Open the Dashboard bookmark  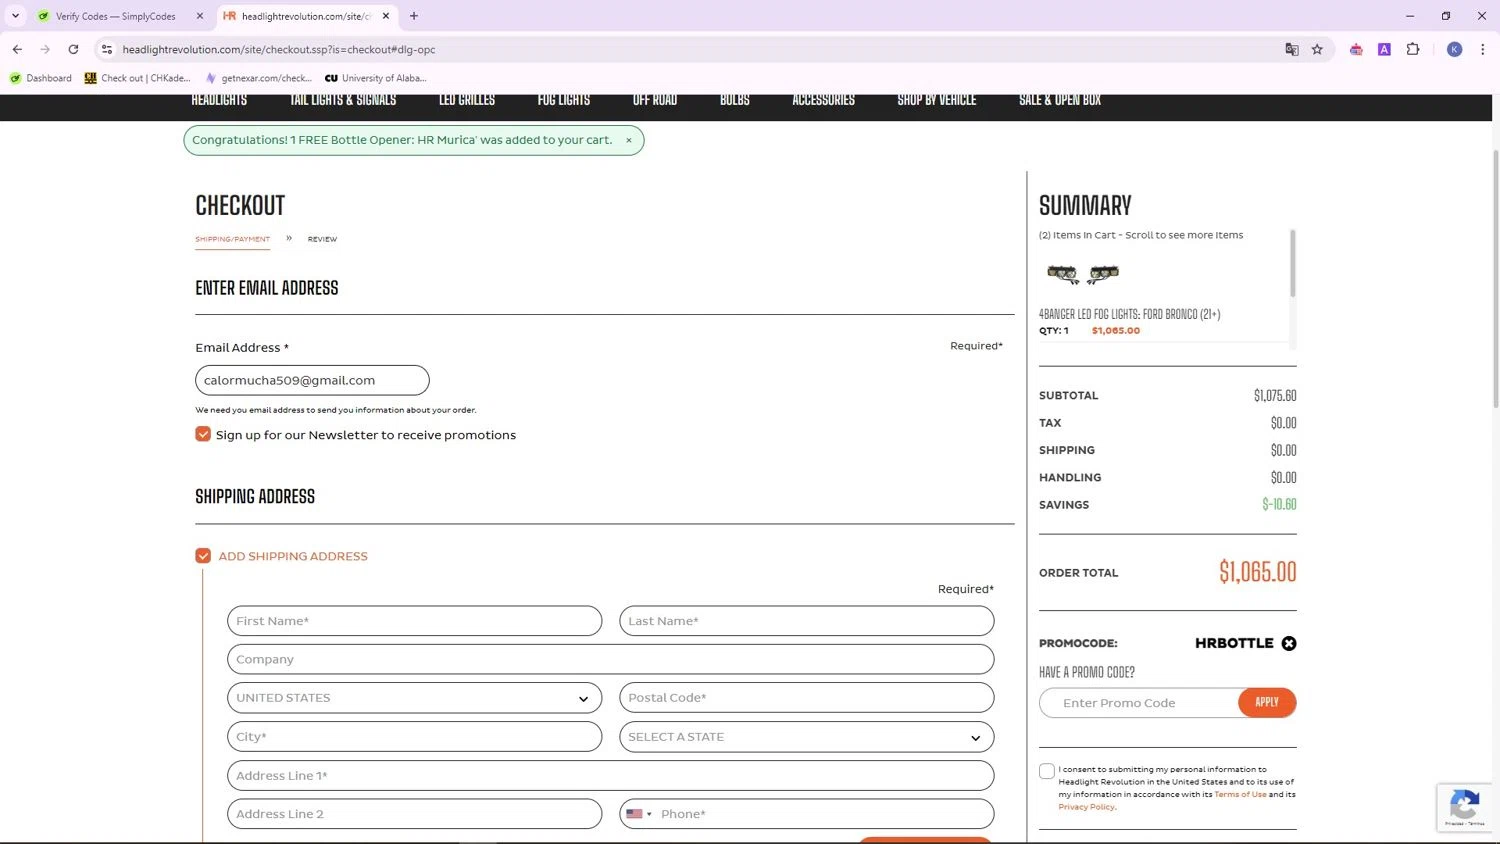tap(41, 78)
